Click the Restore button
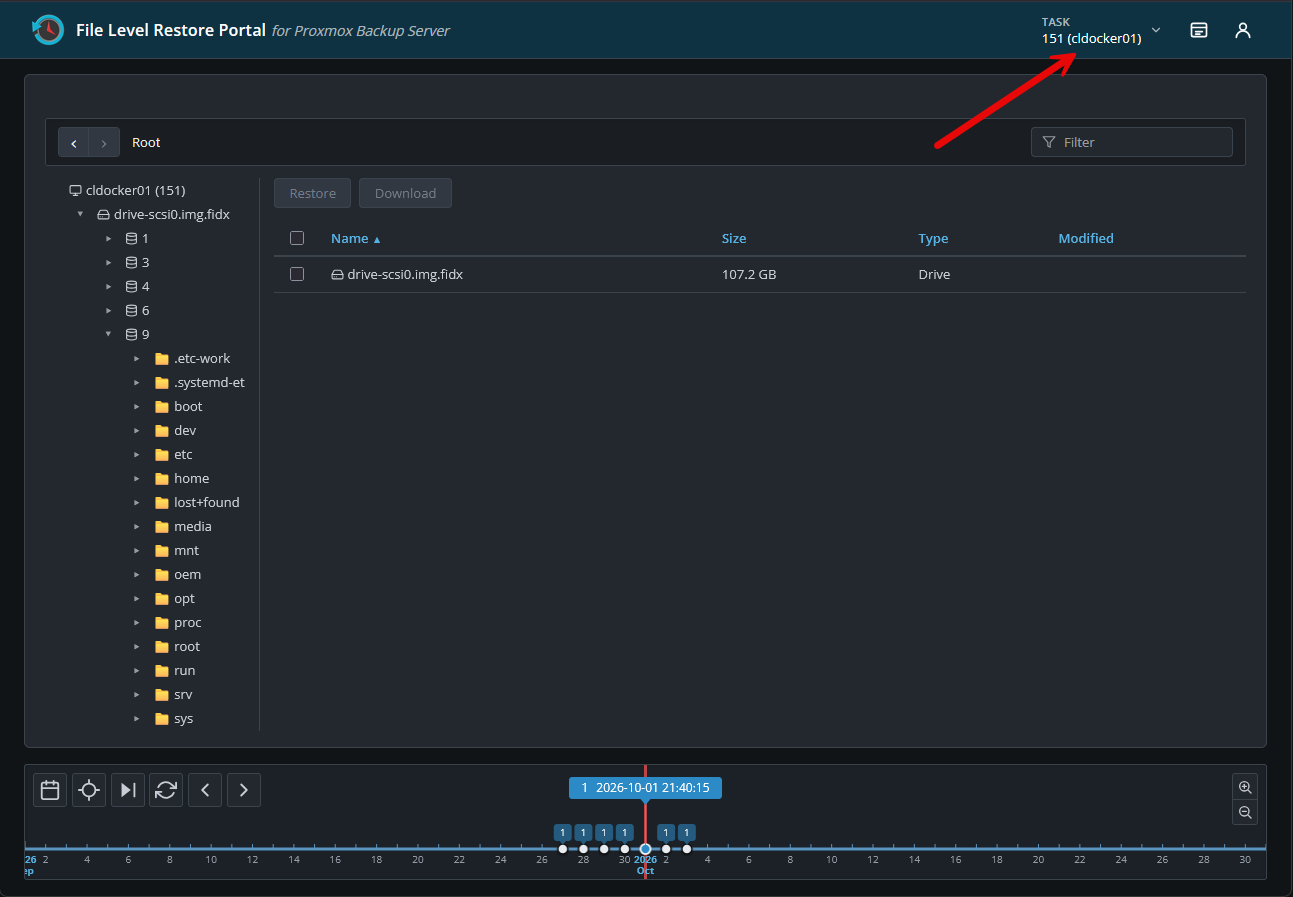Viewport: 1293px width, 897px height. [312, 193]
